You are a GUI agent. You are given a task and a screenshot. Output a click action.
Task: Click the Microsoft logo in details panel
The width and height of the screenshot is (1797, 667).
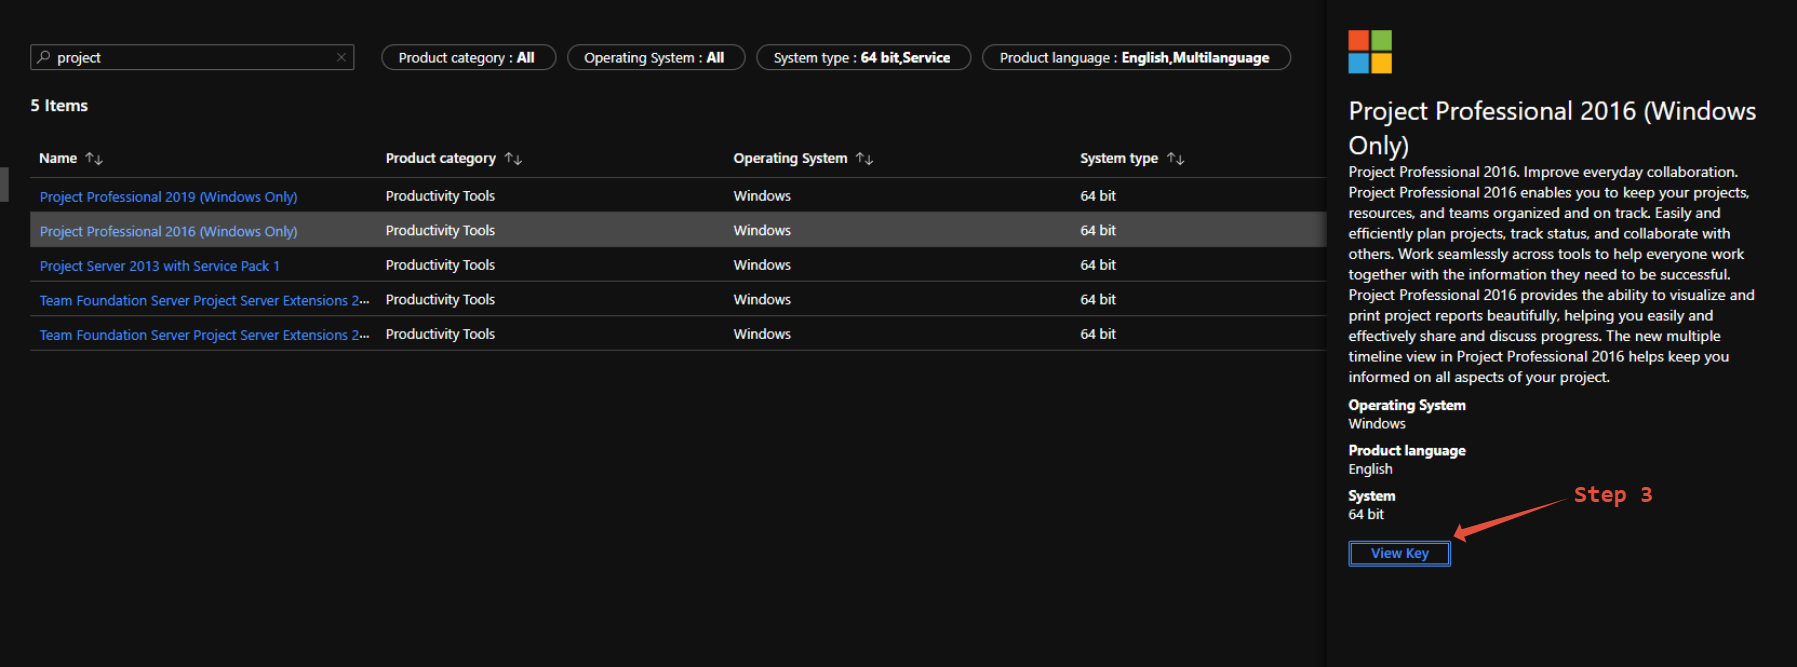[x=1370, y=52]
